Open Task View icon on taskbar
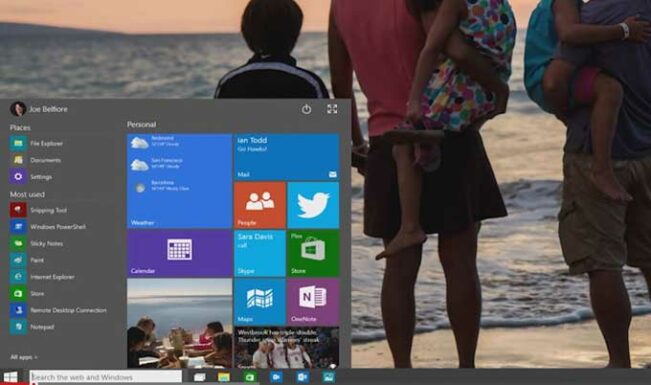The height and width of the screenshot is (385, 651). 200,377
